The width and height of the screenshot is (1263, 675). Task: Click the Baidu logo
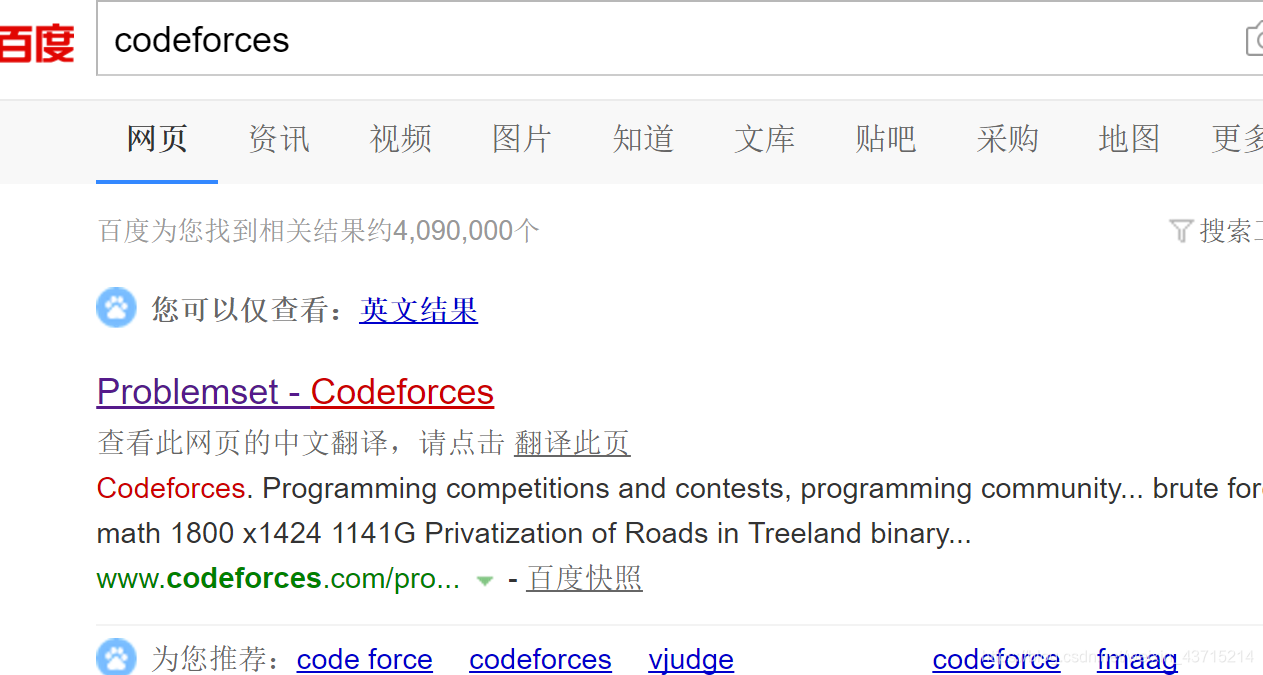(37, 43)
